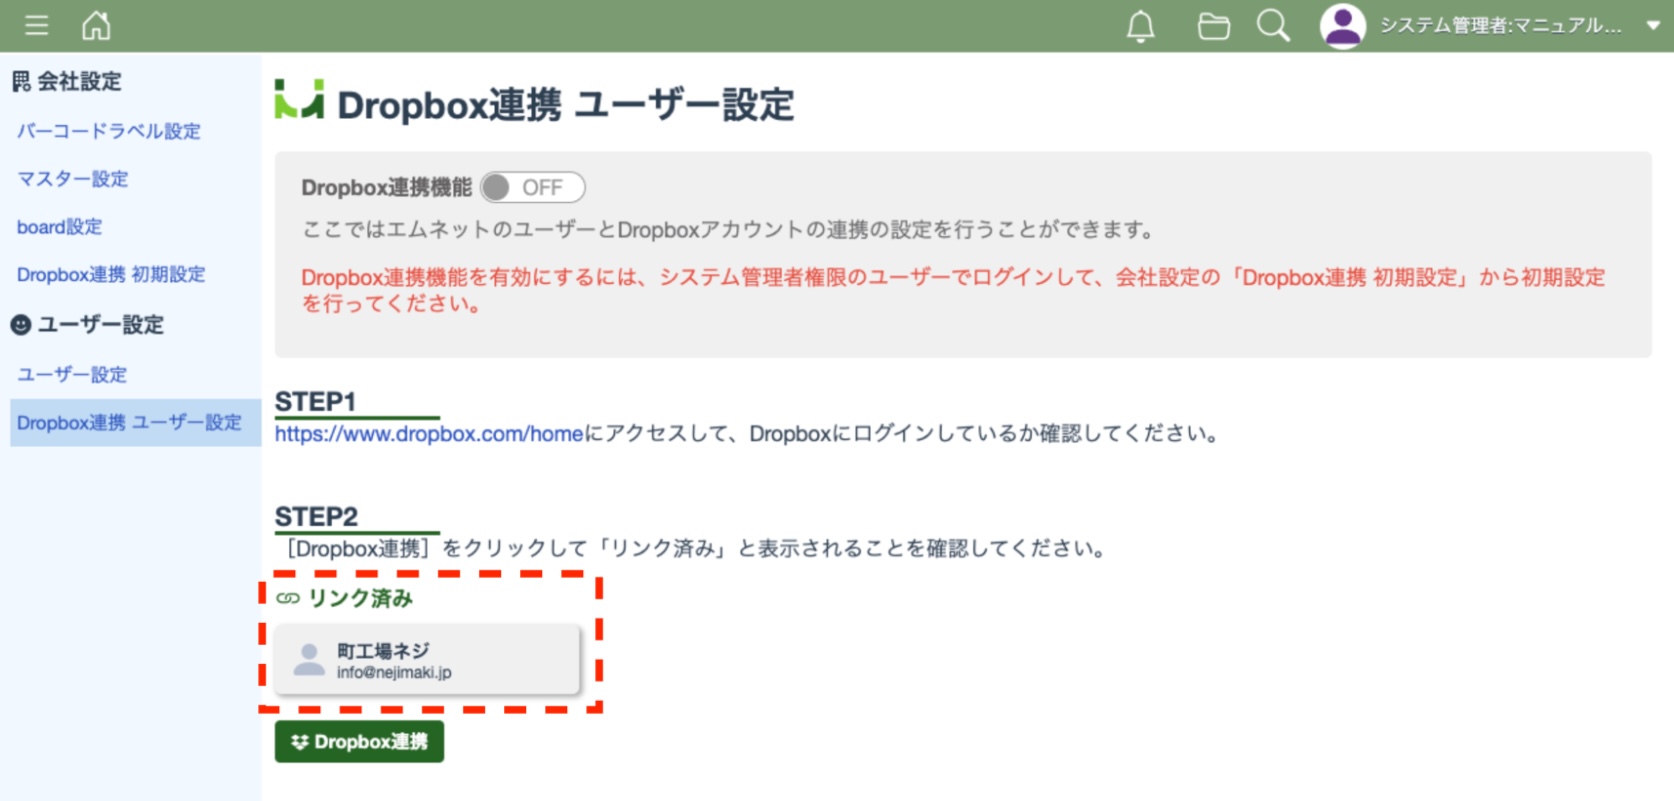Click the purple user avatar icon
Image resolution: width=1674 pixels, height=801 pixels.
pos(1342,26)
